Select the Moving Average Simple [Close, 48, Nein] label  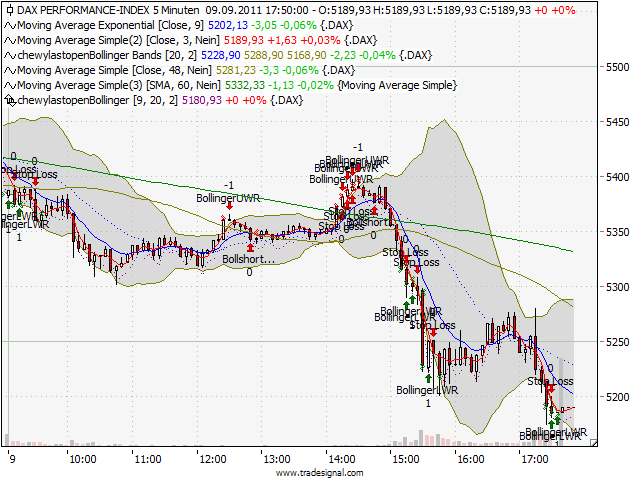[115, 70]
